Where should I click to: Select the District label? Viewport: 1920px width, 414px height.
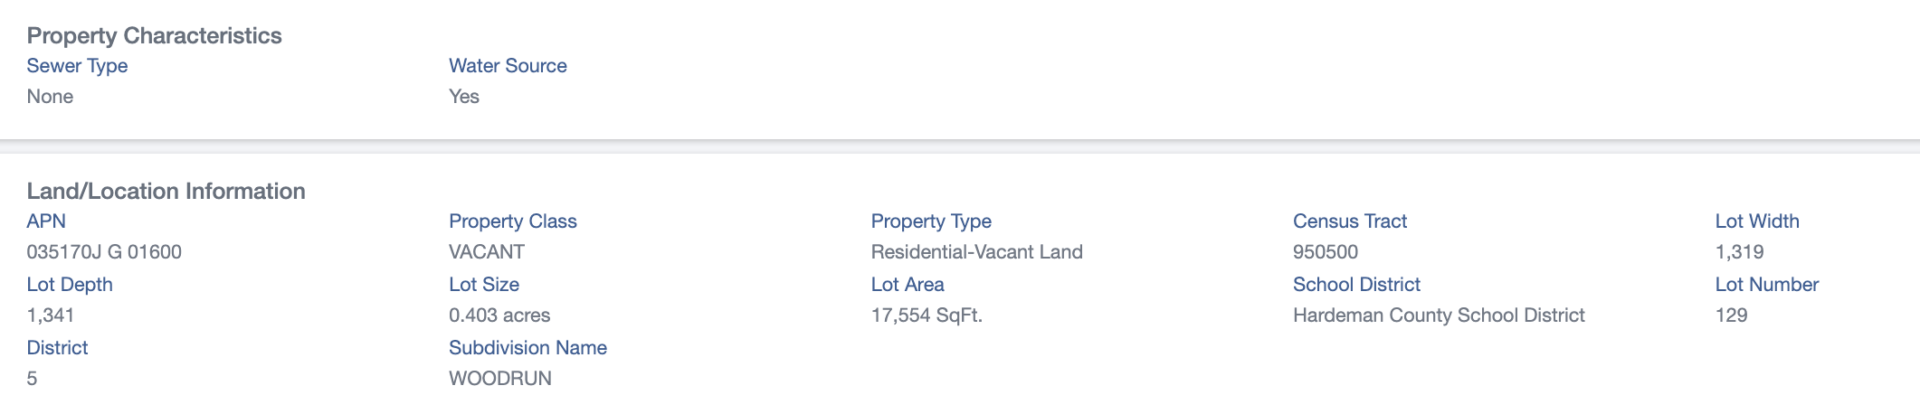tap(57, 347)
